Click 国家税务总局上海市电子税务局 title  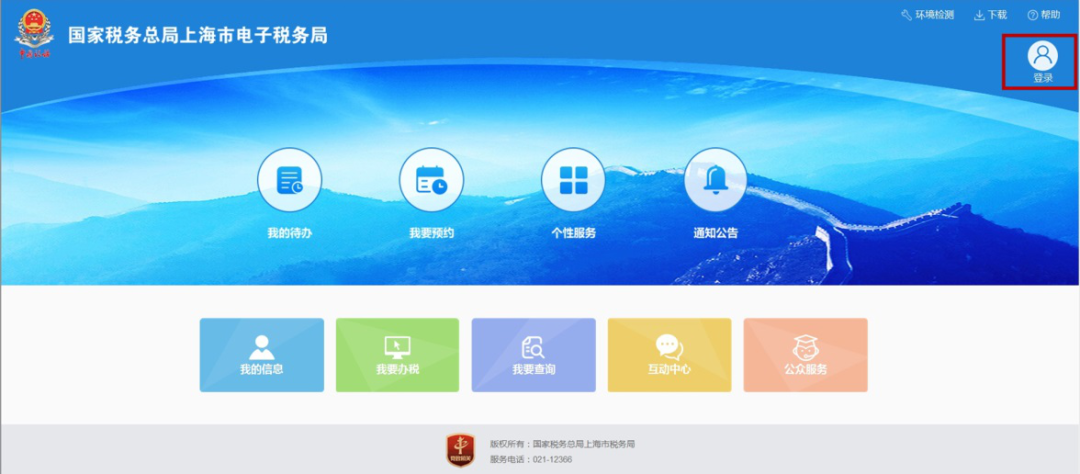(198, 35)
